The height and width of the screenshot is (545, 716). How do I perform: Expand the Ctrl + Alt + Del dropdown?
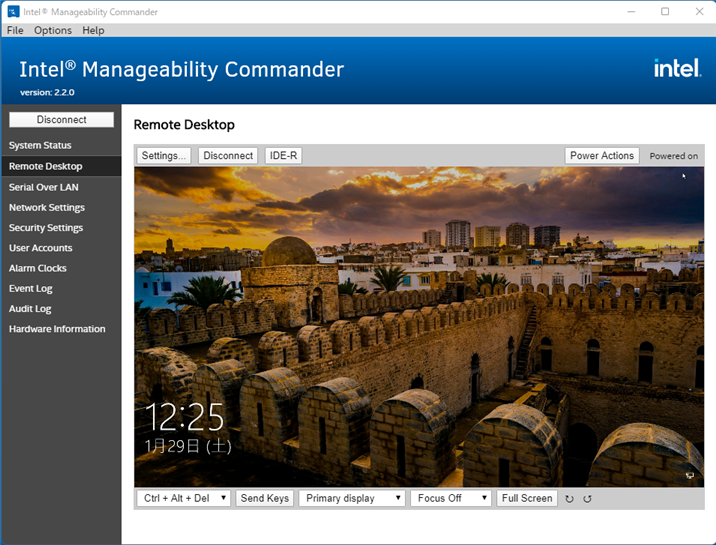coord(184,498)
